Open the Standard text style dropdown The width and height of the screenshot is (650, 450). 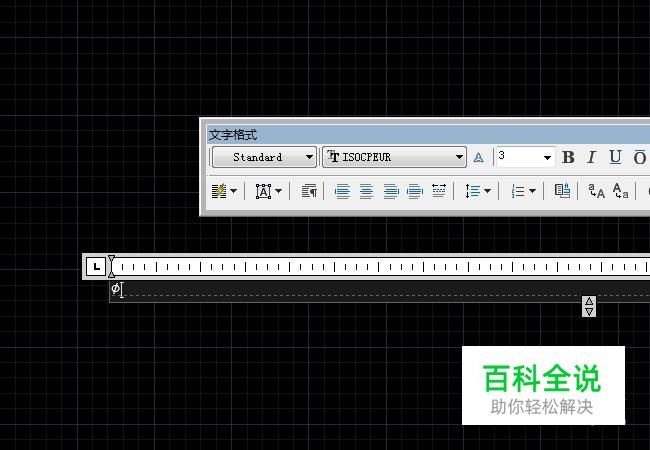pyautogui.click(x=264, y=157)
